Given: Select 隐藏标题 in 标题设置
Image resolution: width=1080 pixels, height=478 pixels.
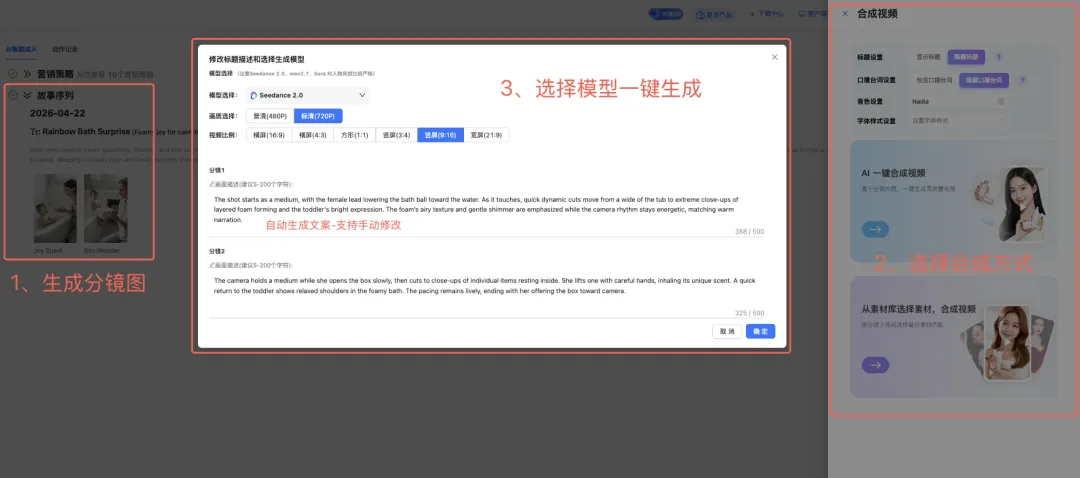Looking at the screenshot, I should pos(966,57).
